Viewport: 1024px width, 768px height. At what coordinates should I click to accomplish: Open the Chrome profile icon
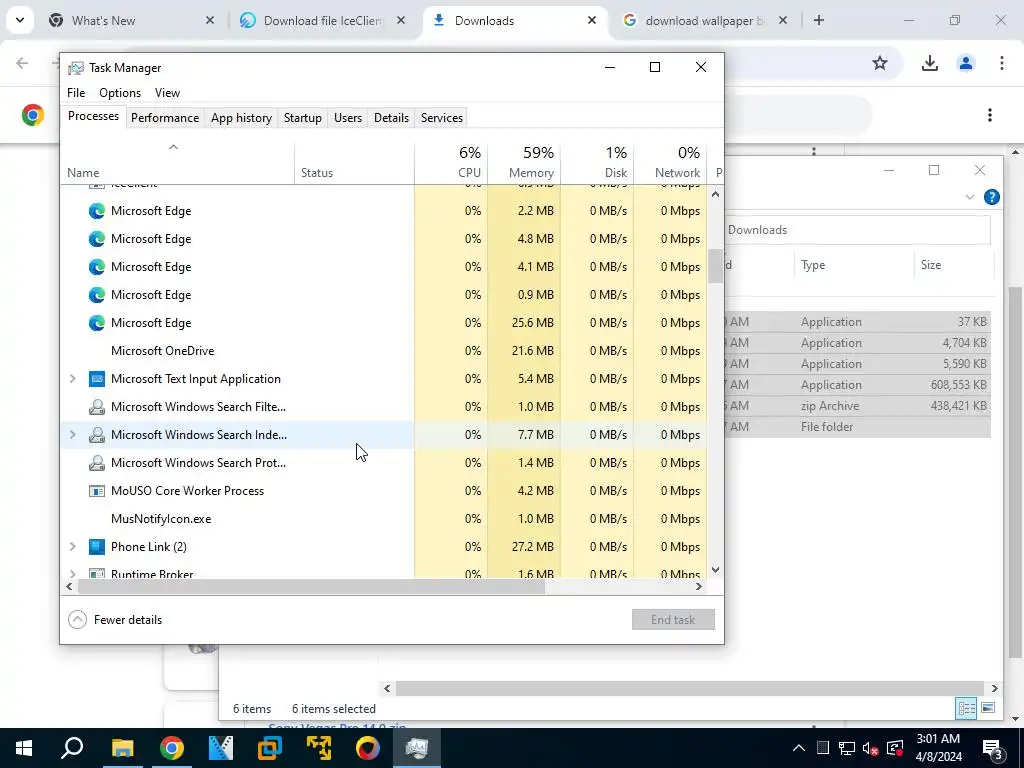tap(966, 63)
